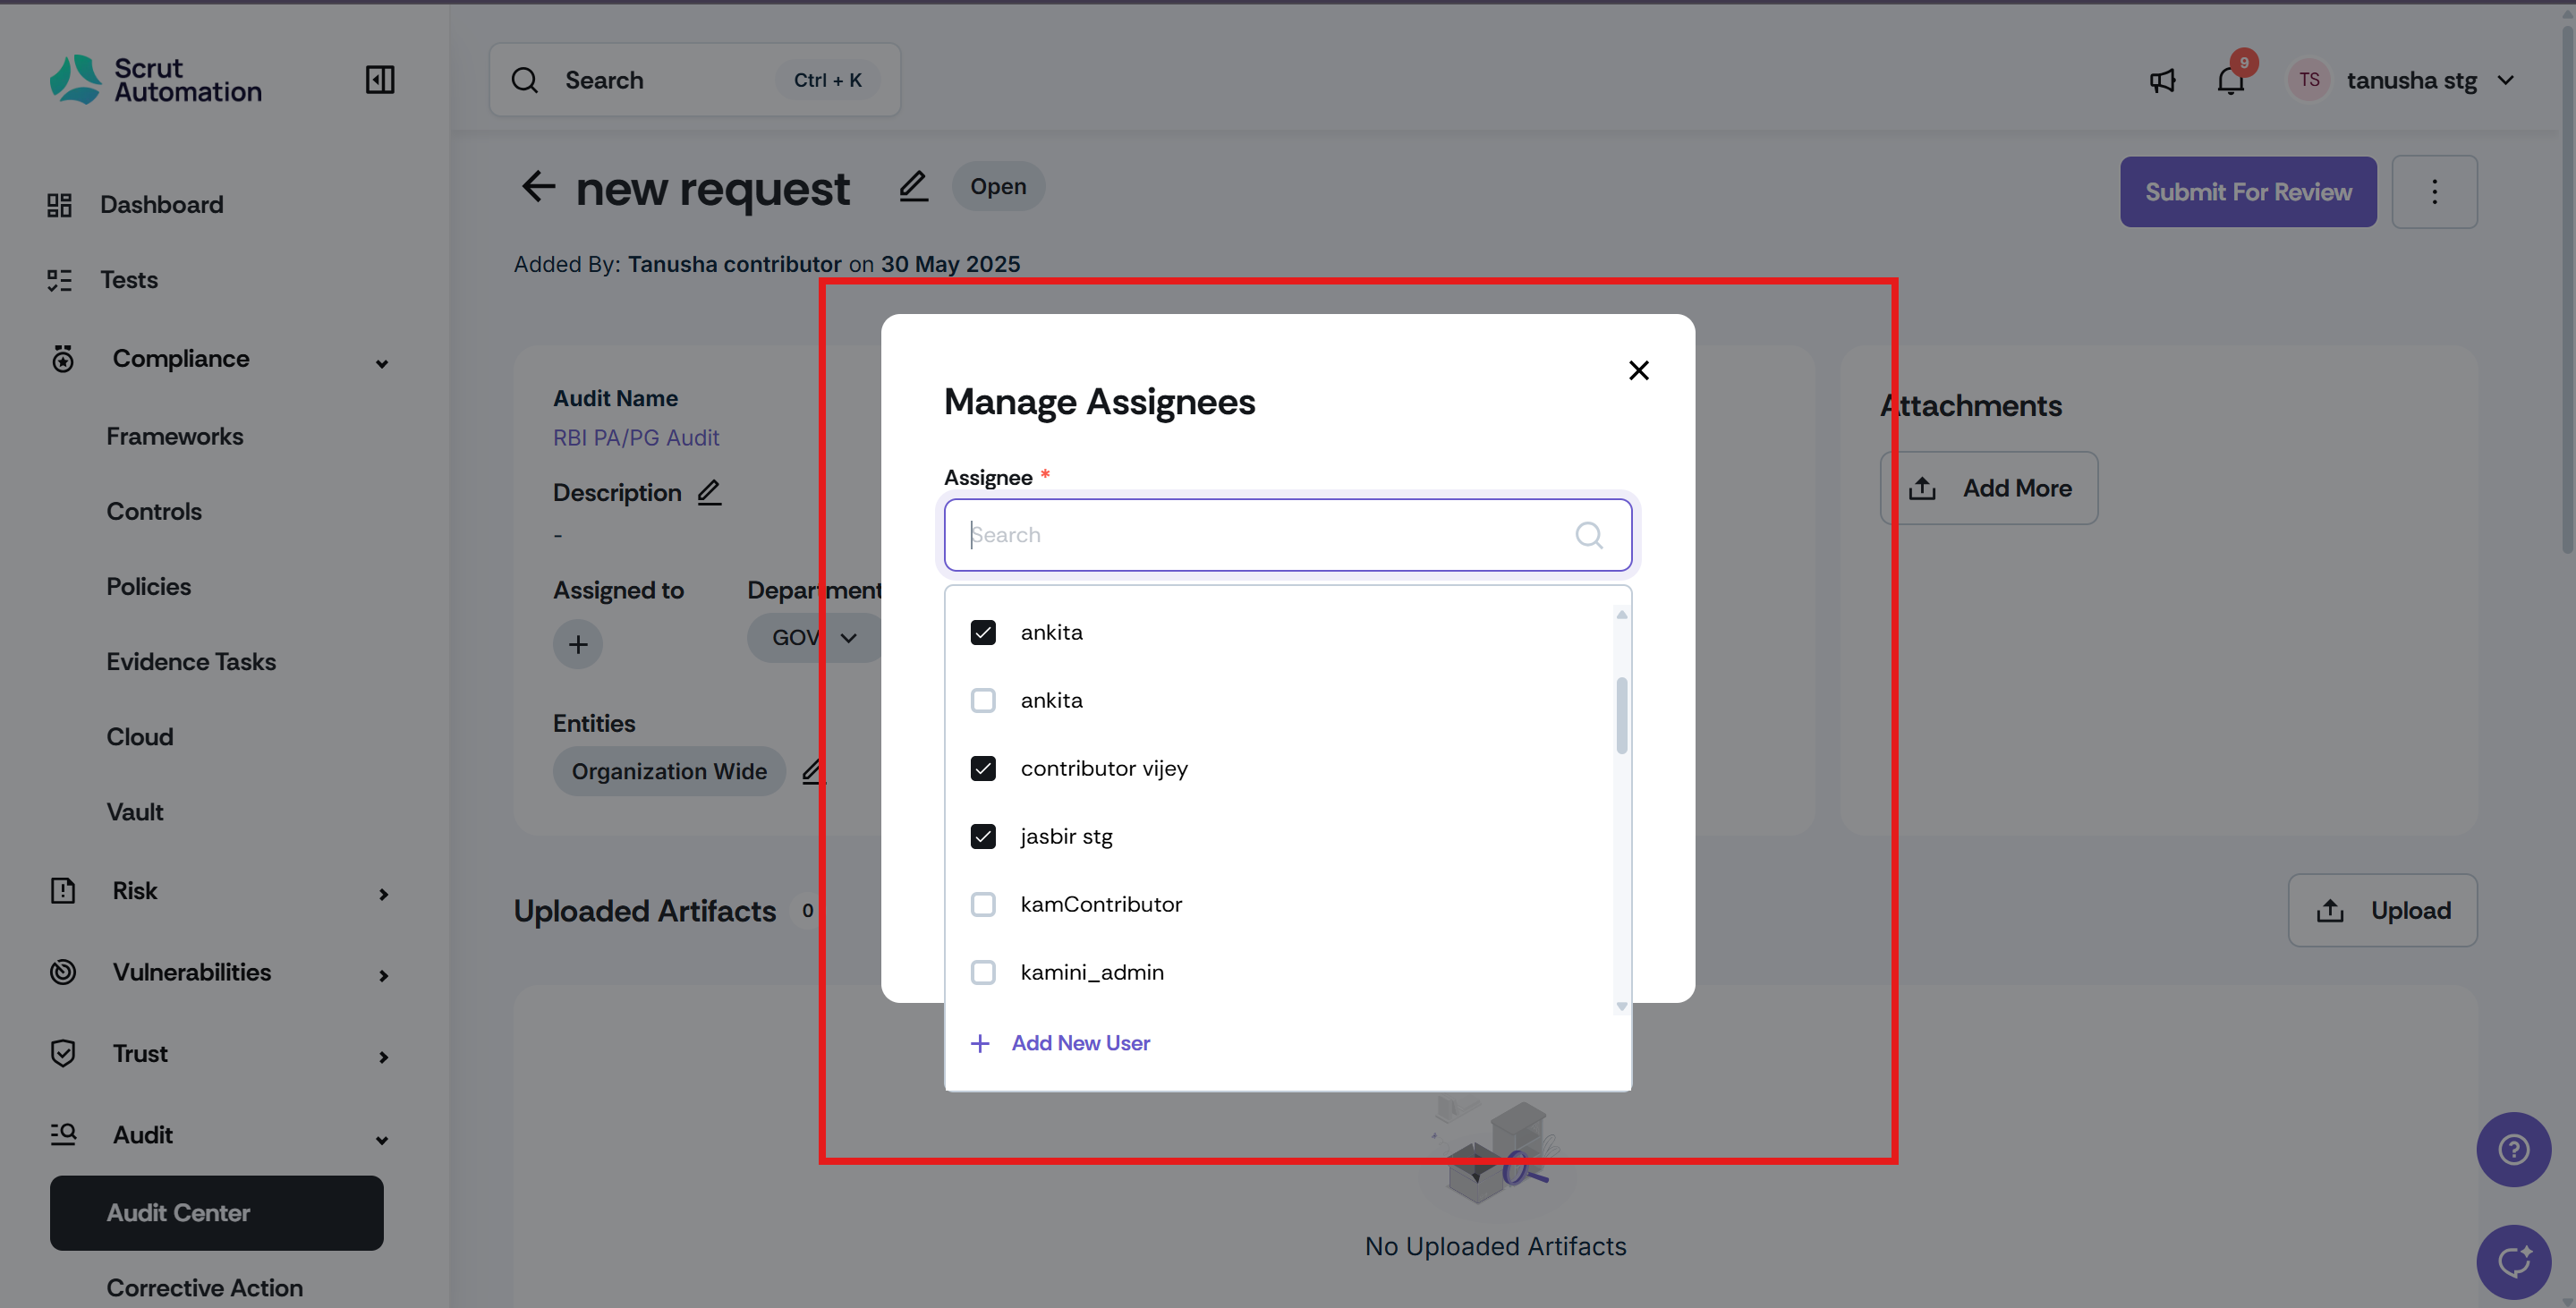Click the Add New User link
The height and width of the screenshot is (1308, 2576).
tap(1080, 1043)
